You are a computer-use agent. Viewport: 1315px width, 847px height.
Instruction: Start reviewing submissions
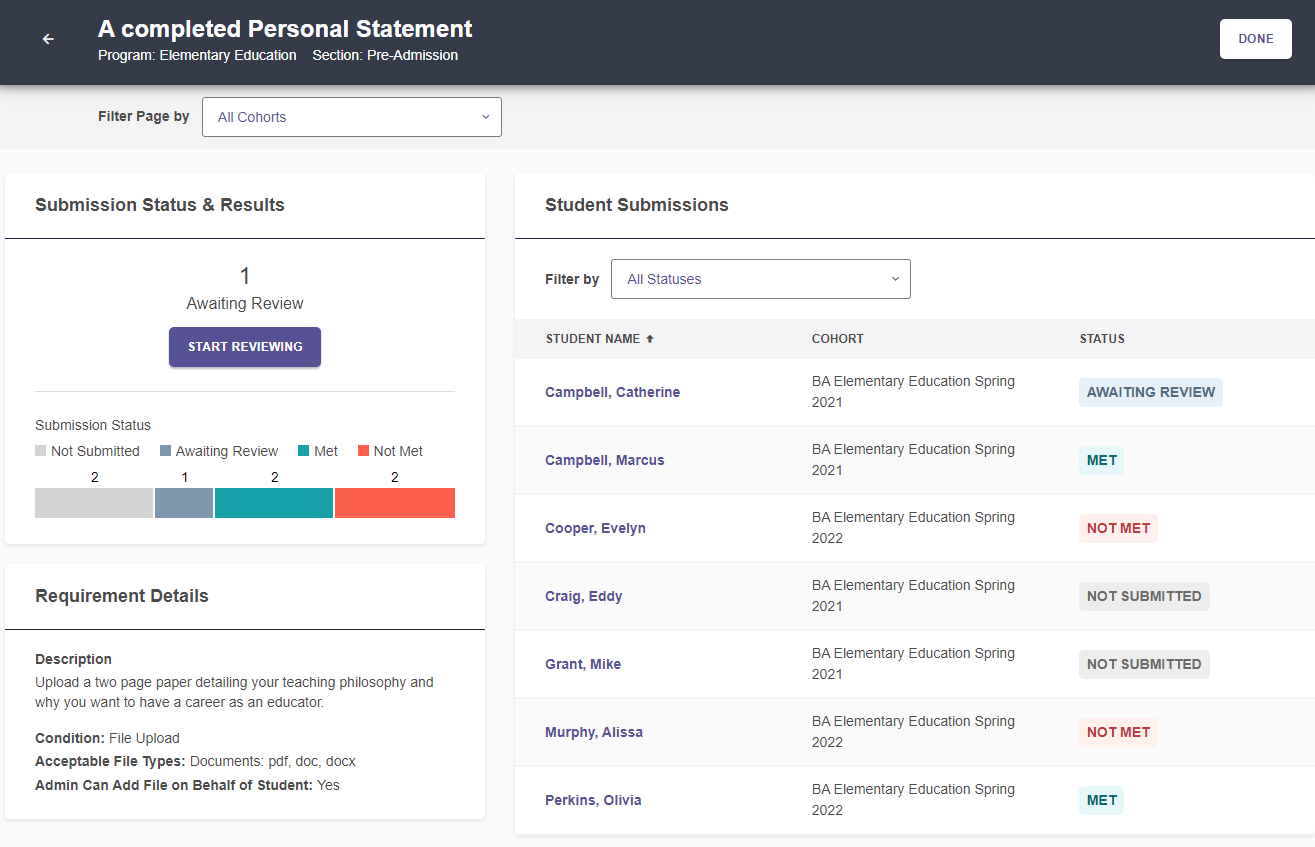(x=245, y=347)
